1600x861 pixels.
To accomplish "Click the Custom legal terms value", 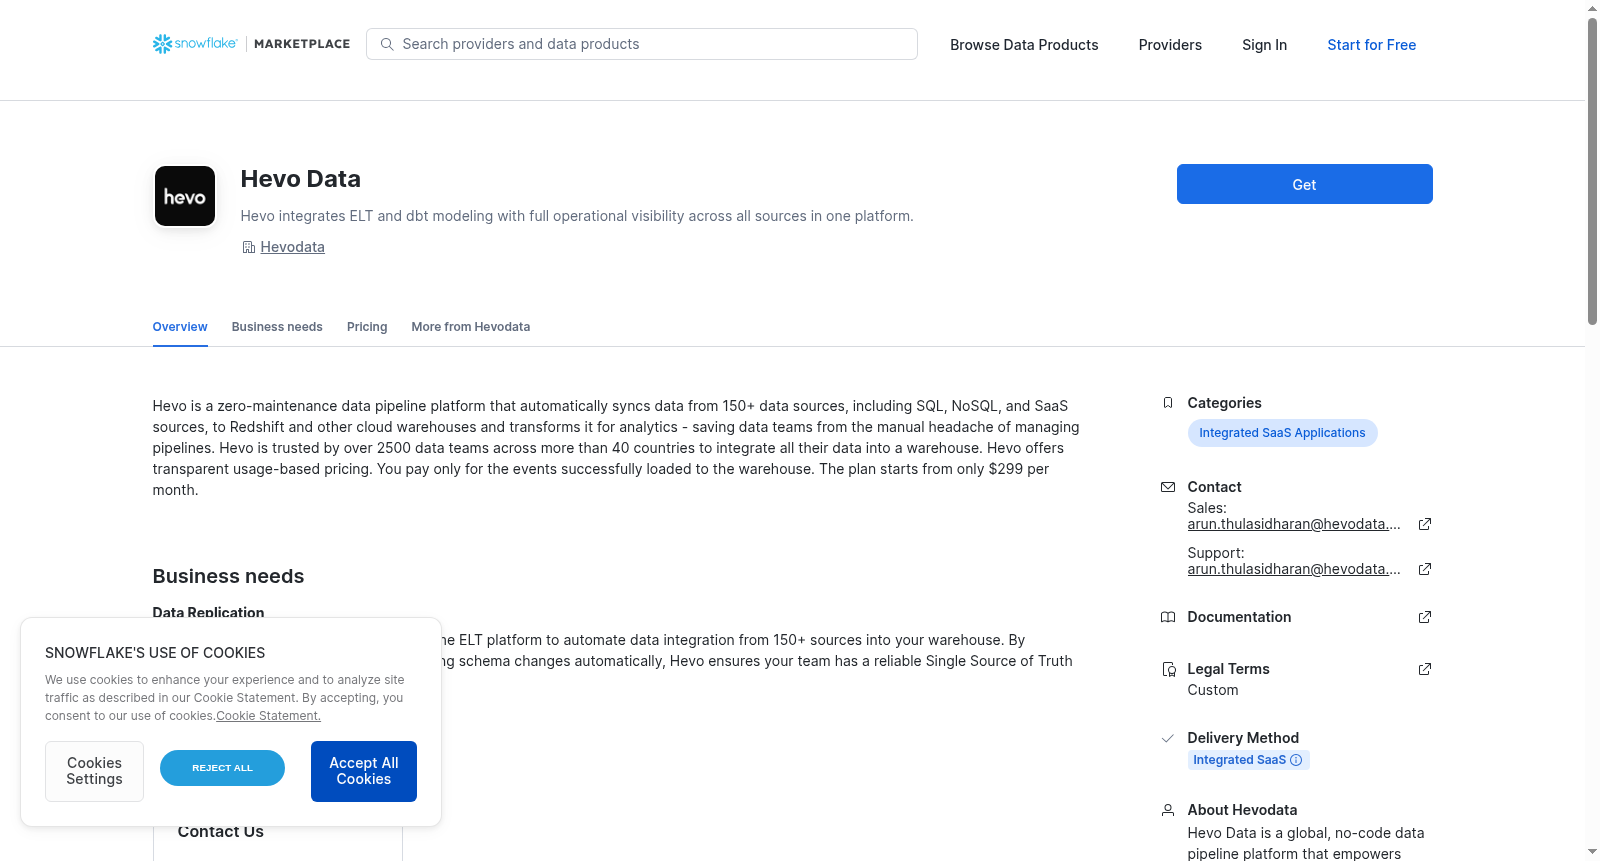I will (x=1213, y=690).
